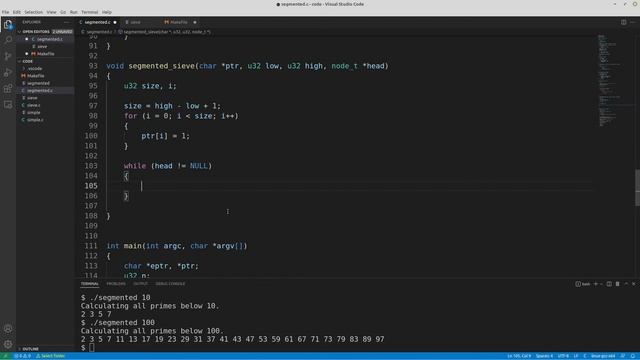640x360 pixels.
Task: Open the Terminal menu
Action: point(89,12)
